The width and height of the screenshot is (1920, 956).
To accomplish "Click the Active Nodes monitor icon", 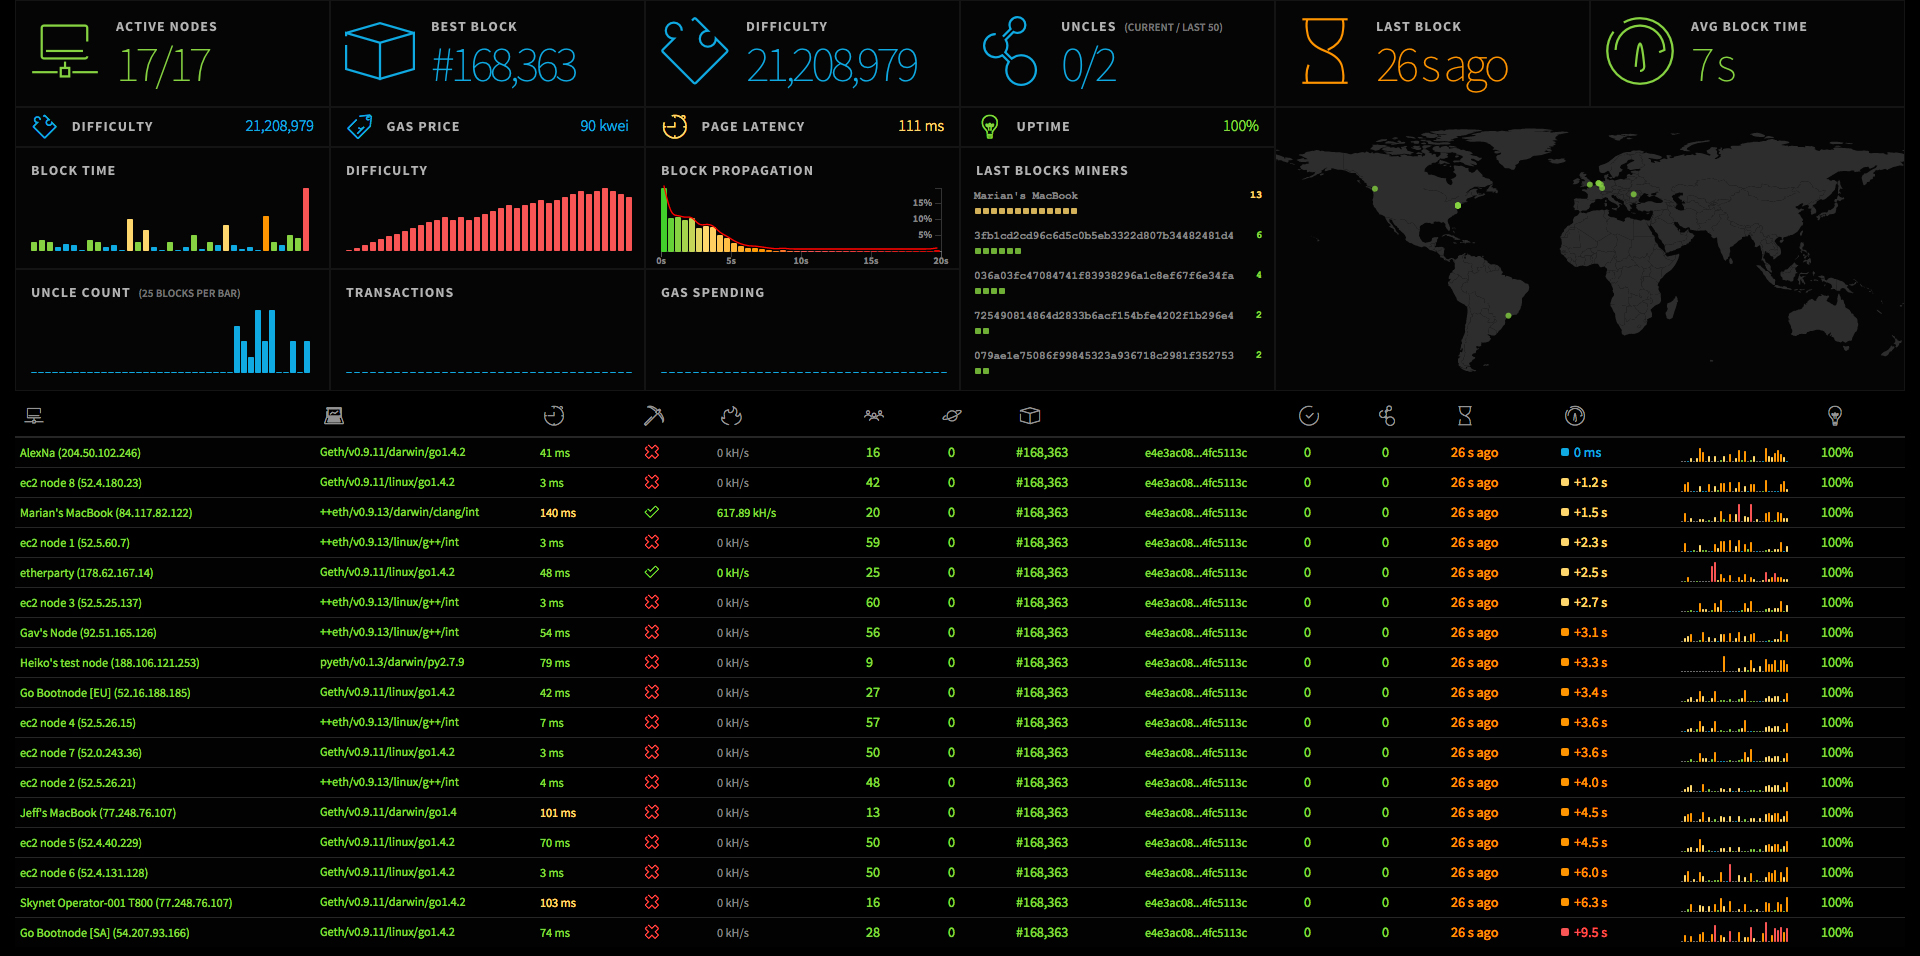I will [x=64, y=52].
